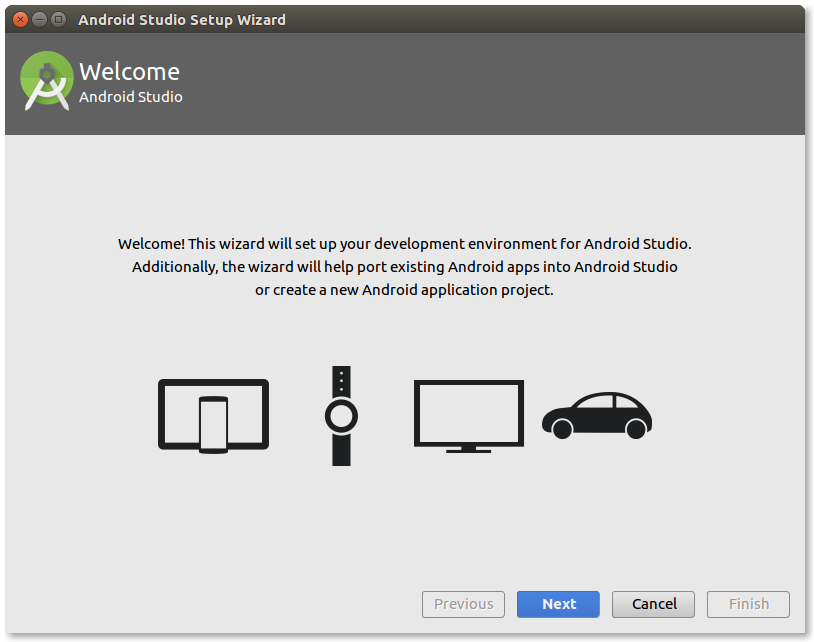Click the 'Android Studio Setup Wizard' window title
This screenshot has width=814, height=642.
(x=182, y=20)
